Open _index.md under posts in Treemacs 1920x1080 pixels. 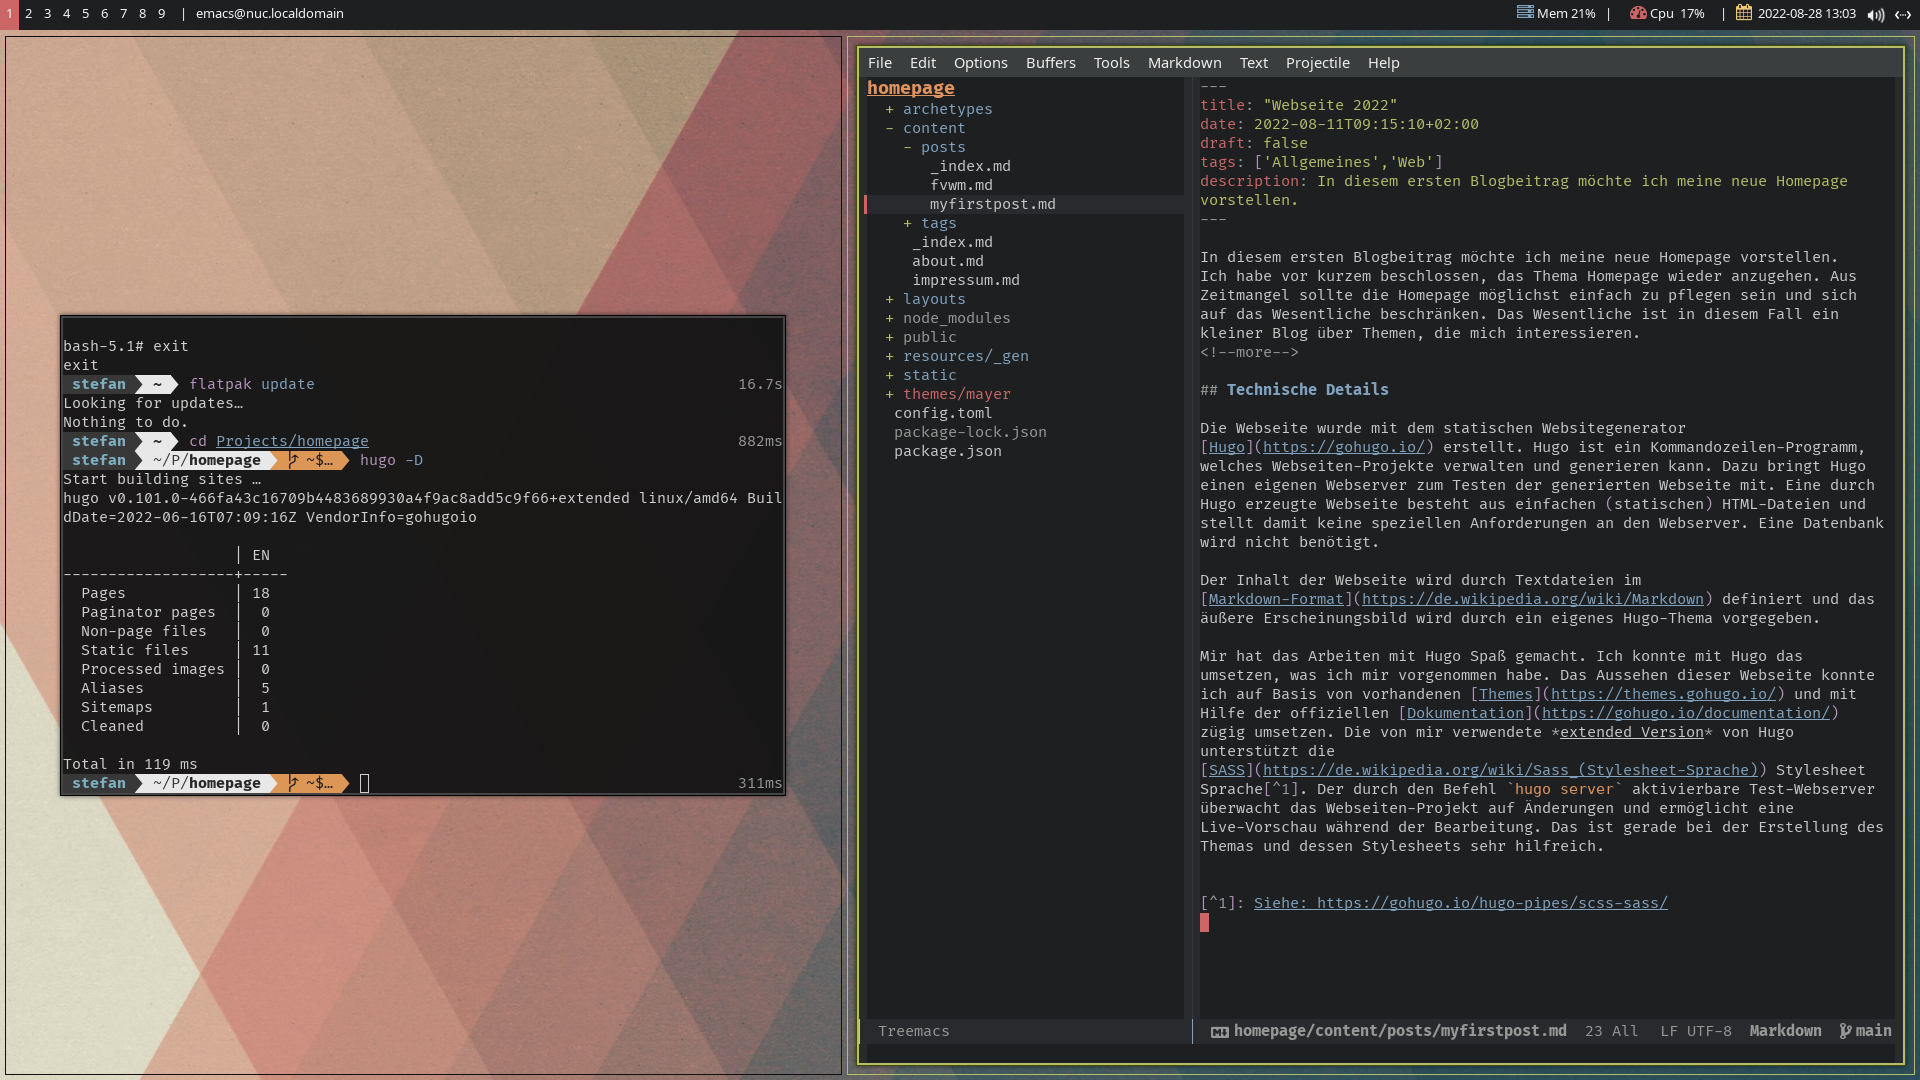pyautogui.click(x=970, y=166)
